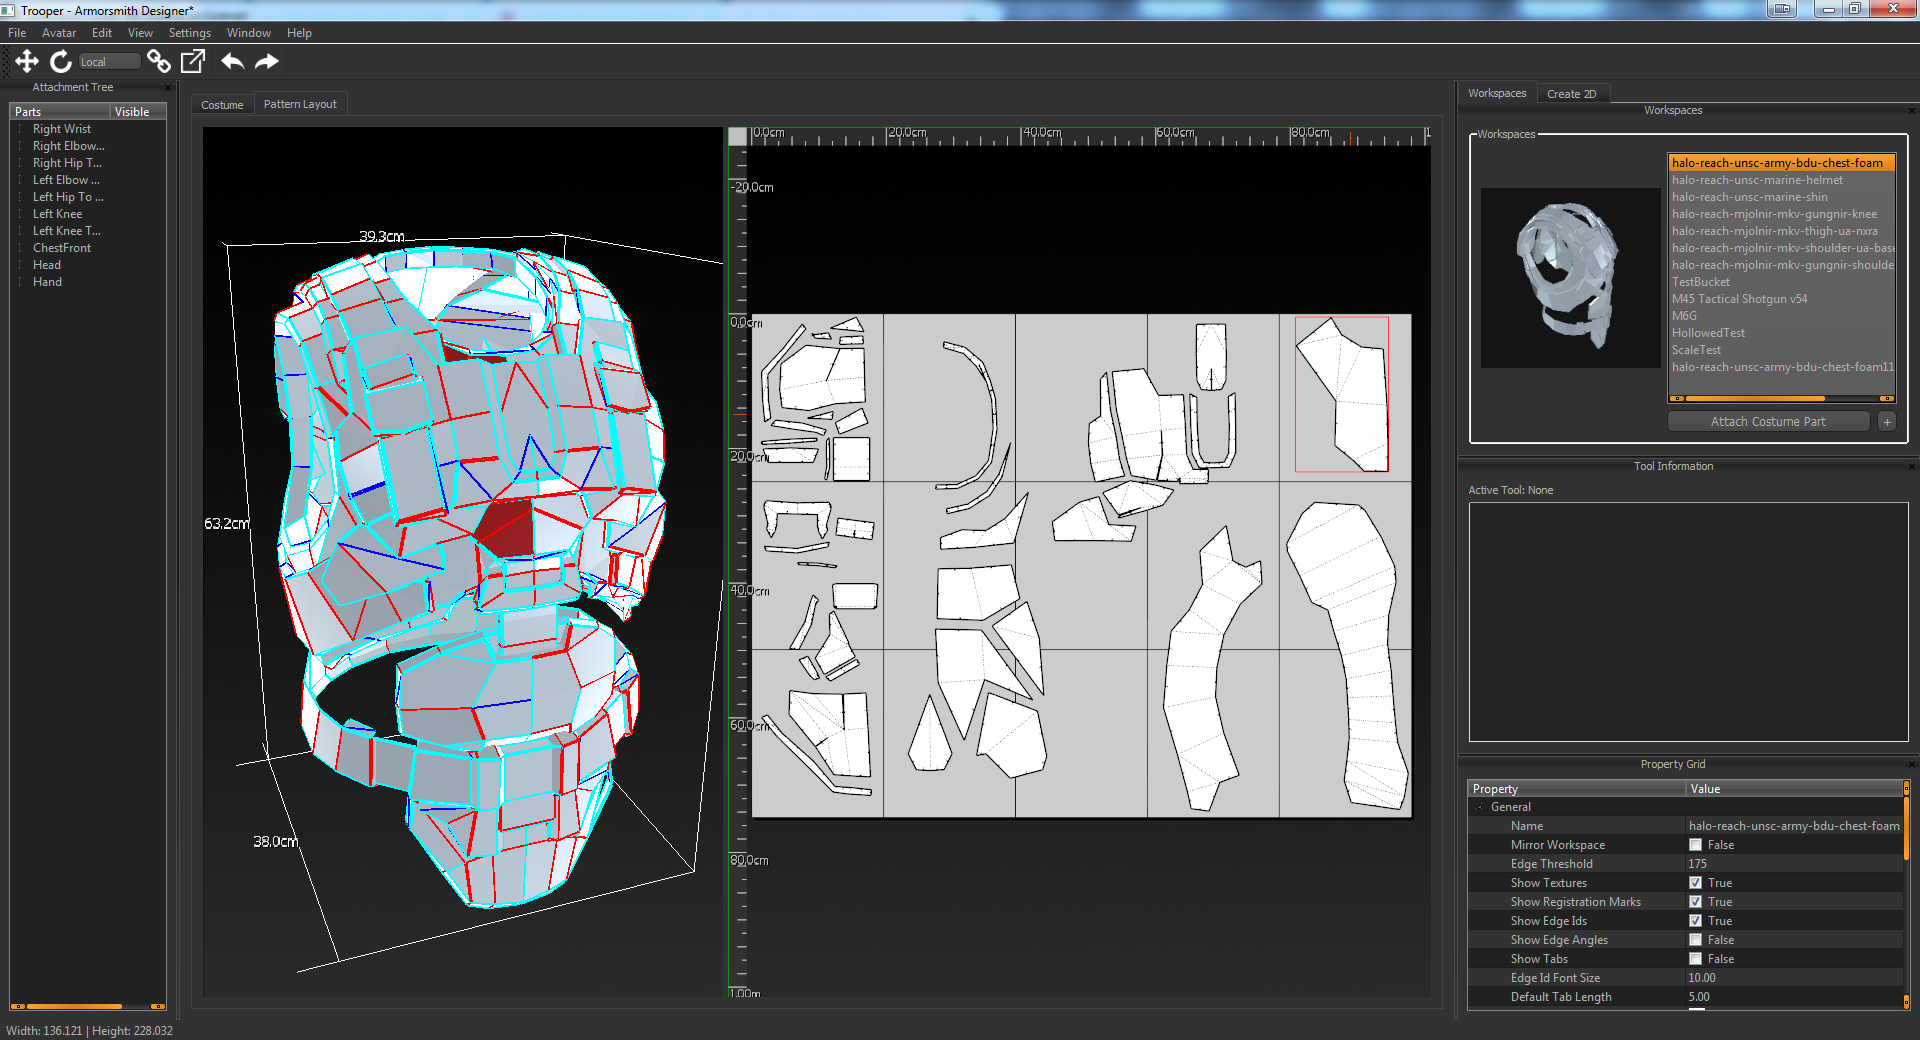Enable the Mirror Workspace checkbox
The image size is (1920, 1040).
click(1695, 845)
